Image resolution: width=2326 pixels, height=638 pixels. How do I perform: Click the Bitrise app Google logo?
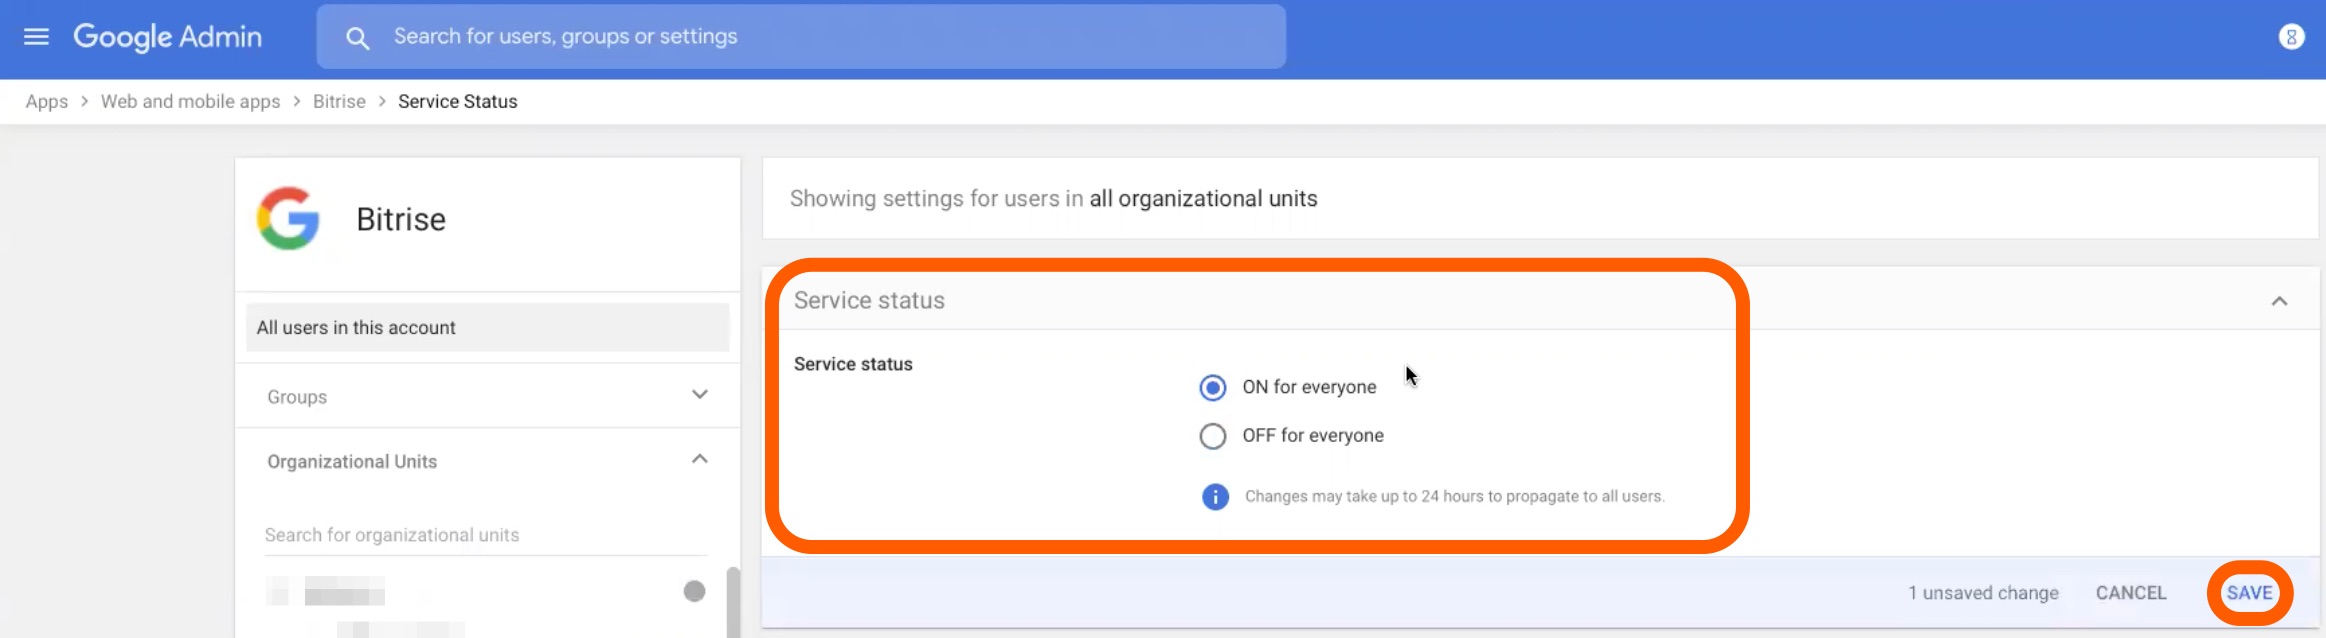pos(288,218)
